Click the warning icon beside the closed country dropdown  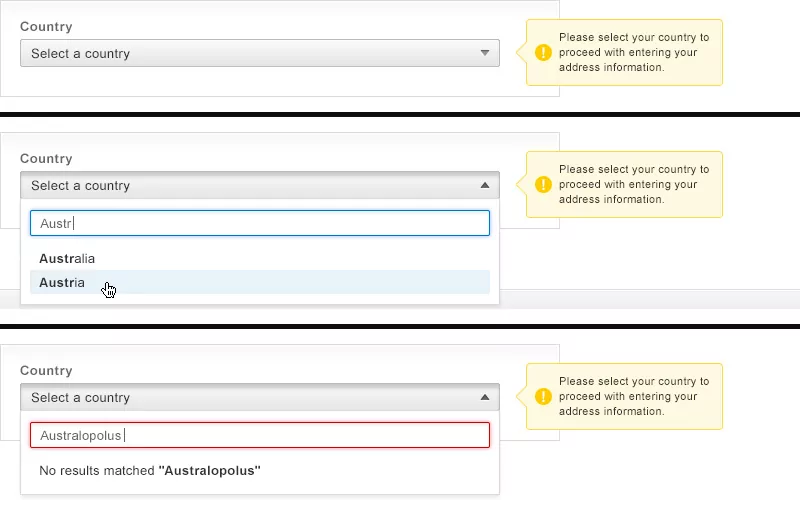(x=543, y=53)
